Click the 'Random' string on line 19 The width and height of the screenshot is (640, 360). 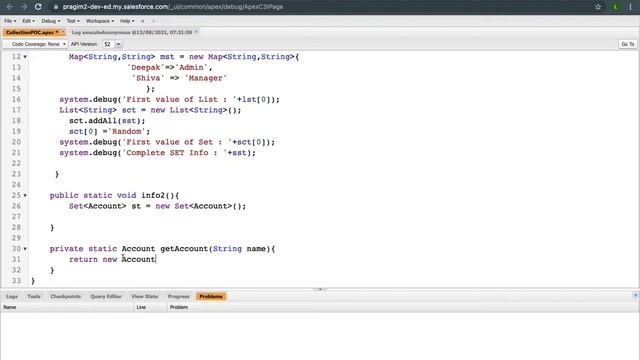(127, 131)
